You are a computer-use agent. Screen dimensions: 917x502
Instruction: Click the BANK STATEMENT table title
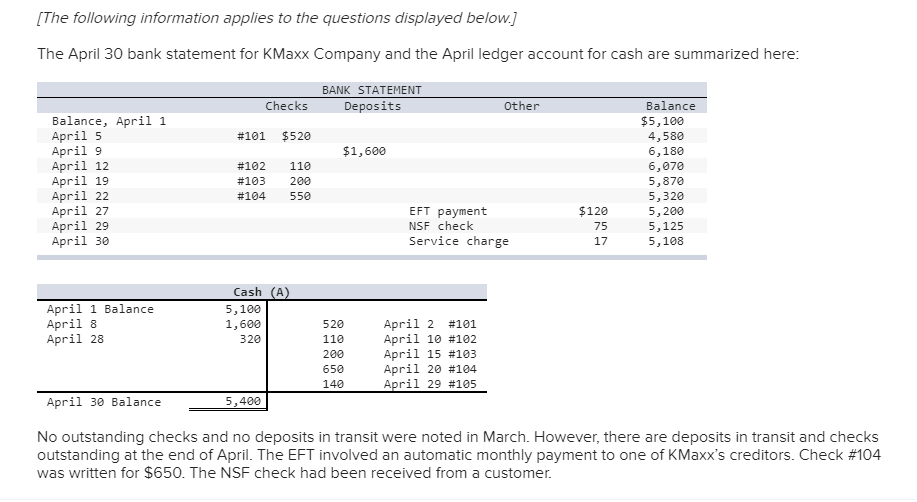371,90
